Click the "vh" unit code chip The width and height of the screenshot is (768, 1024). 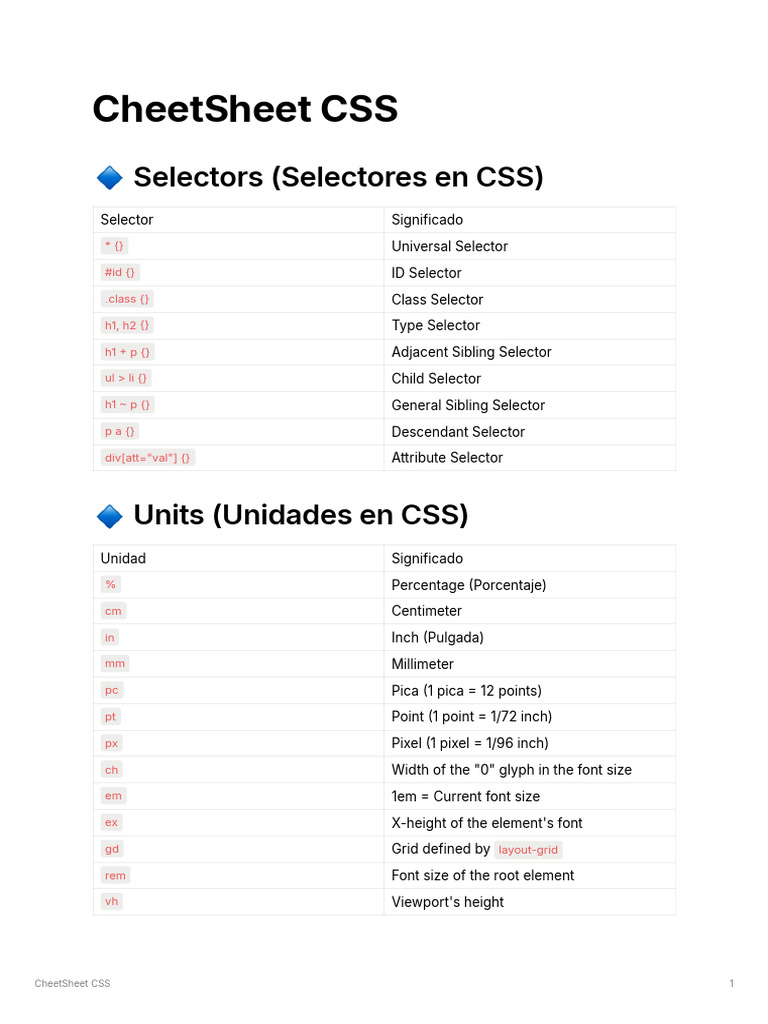coord(111,902)
